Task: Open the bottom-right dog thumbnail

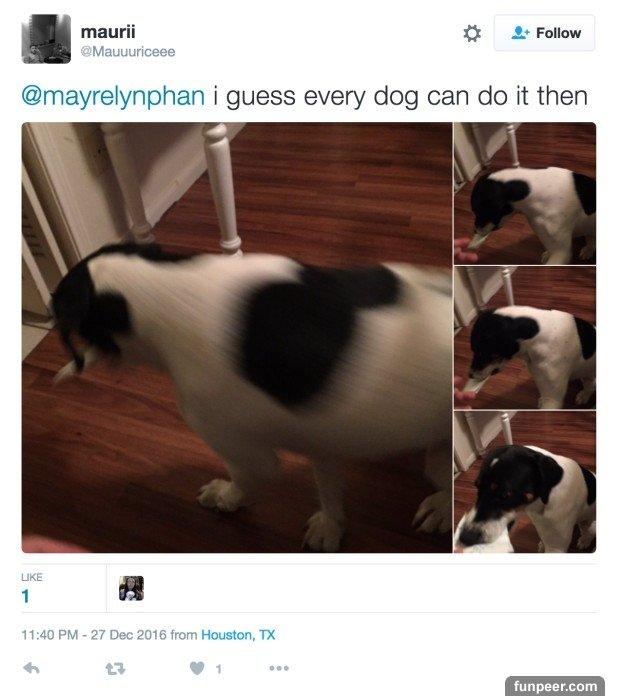Action: click(x=525, y=482)
